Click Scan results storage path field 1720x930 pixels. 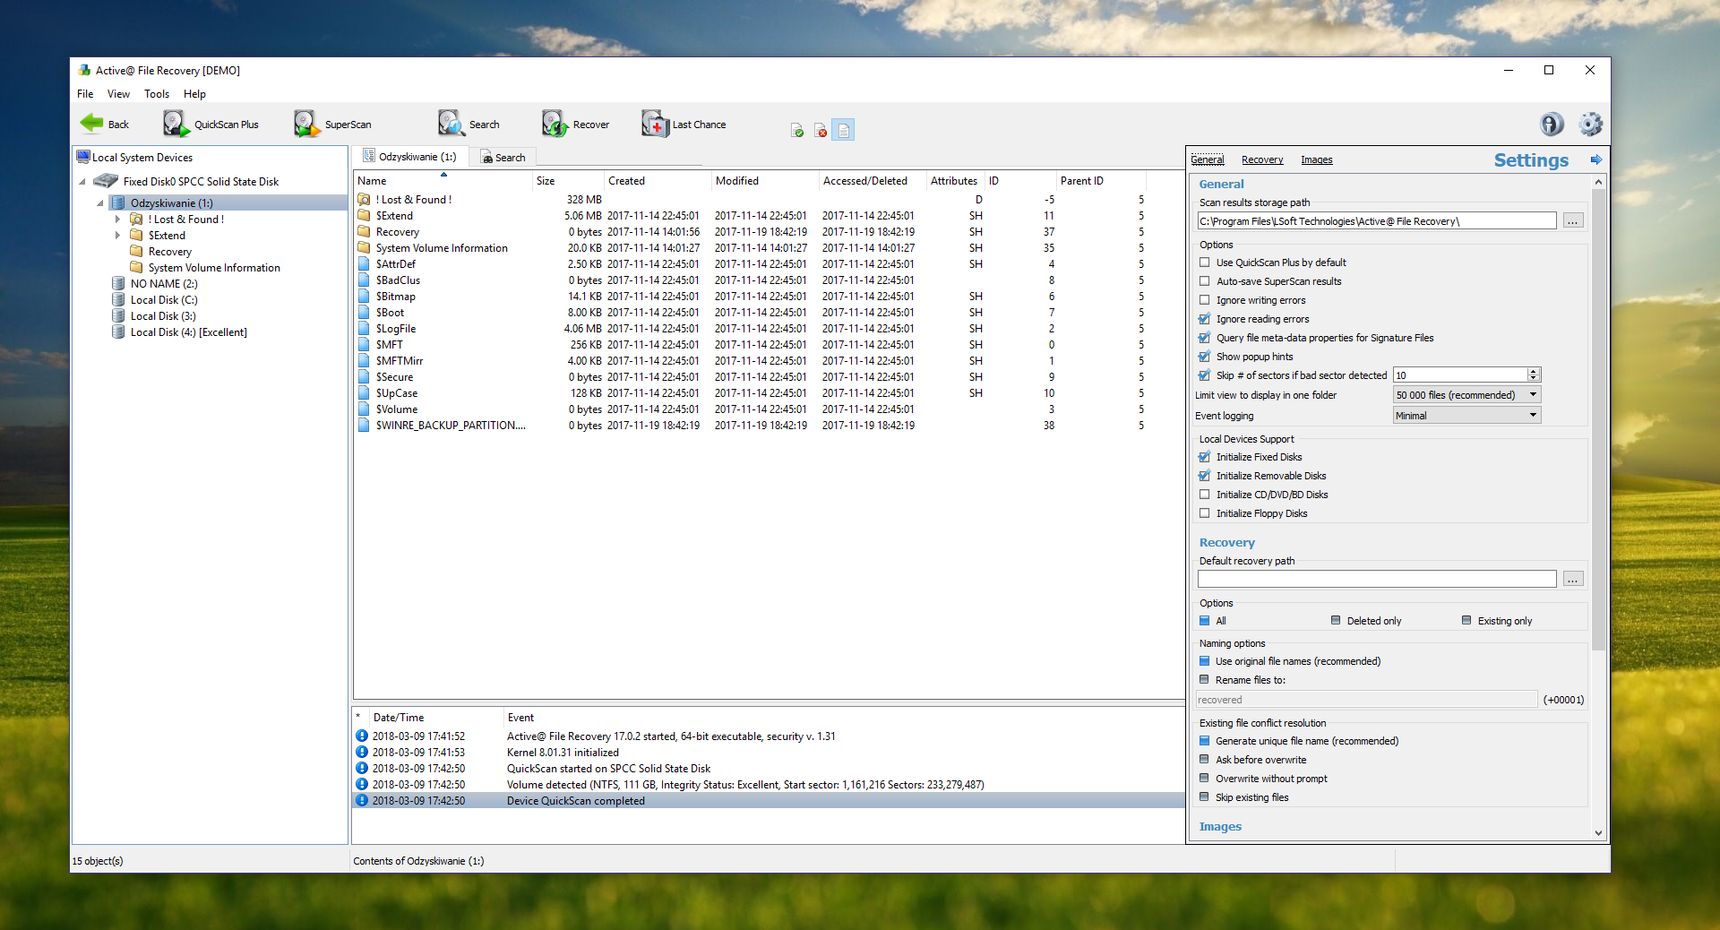tap(1377, 221)
